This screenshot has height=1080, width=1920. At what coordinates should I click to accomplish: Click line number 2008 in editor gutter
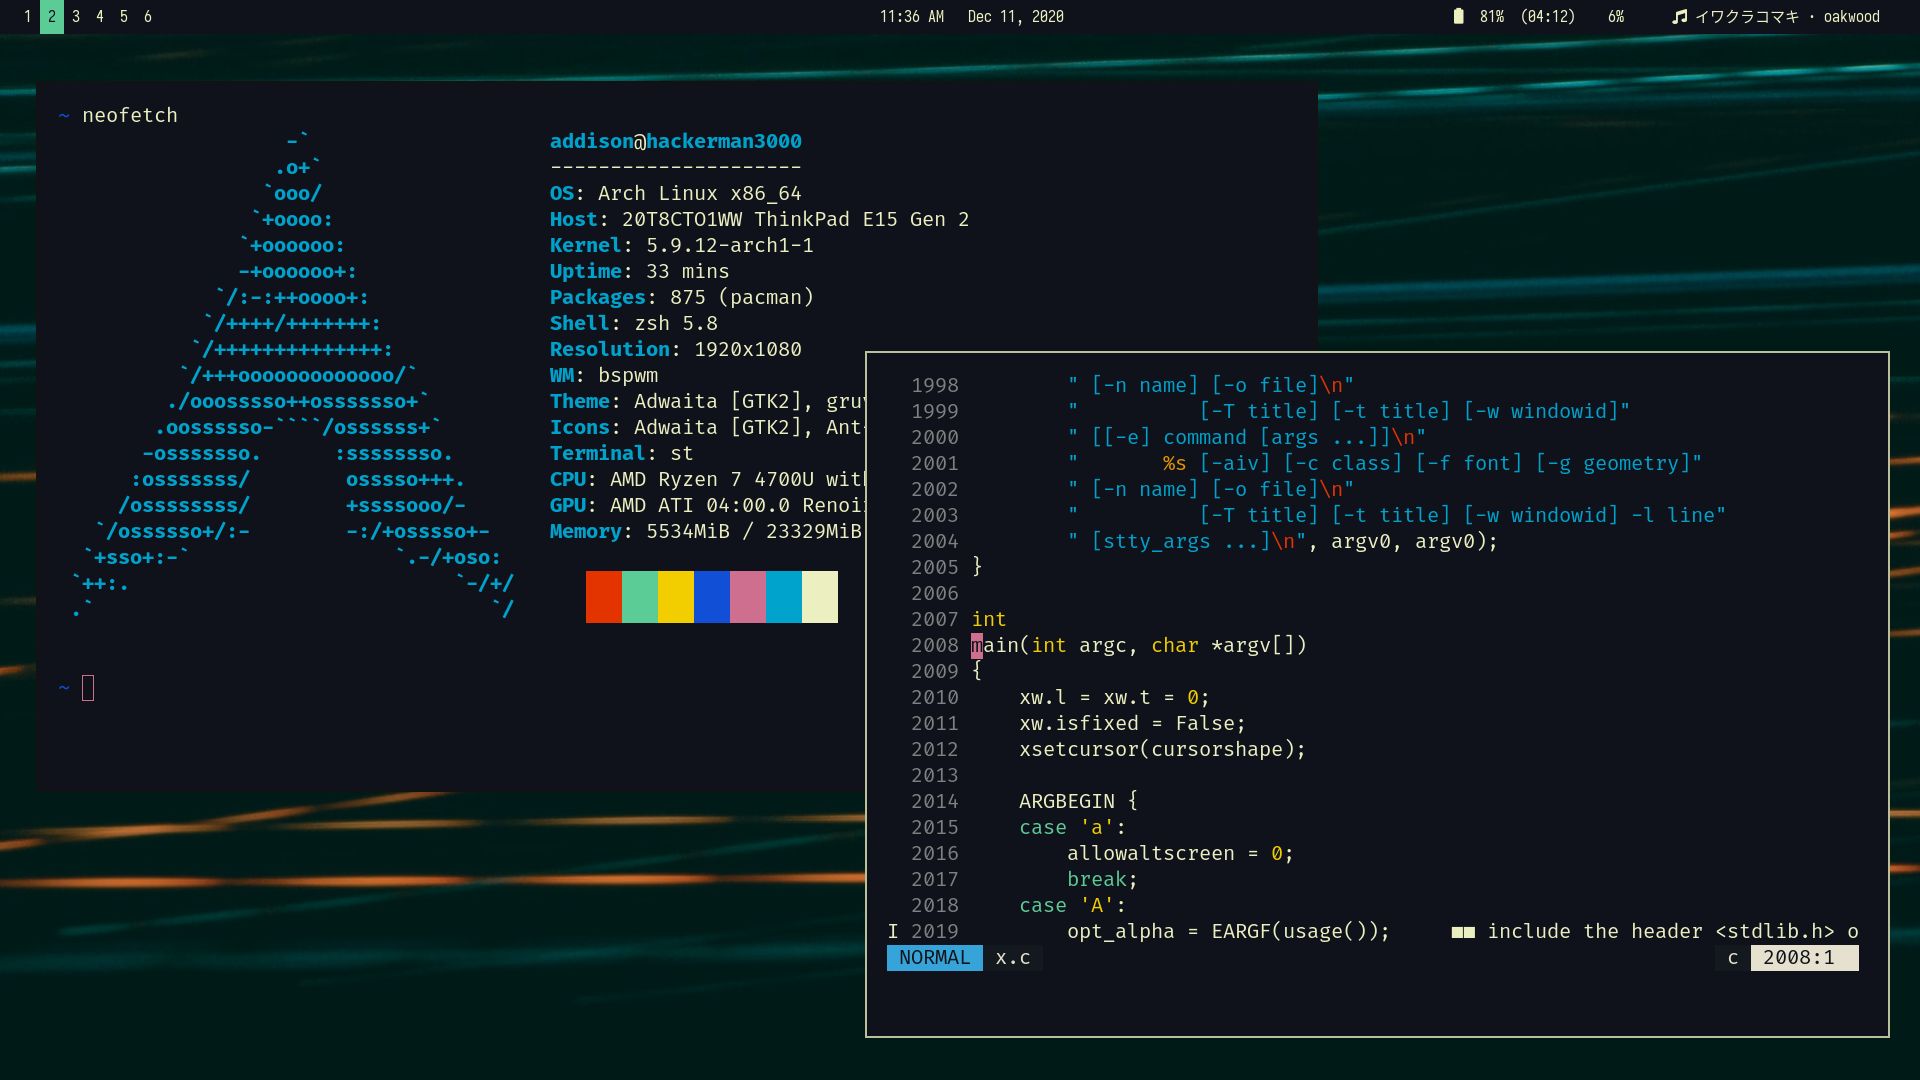tap(934, 645)
